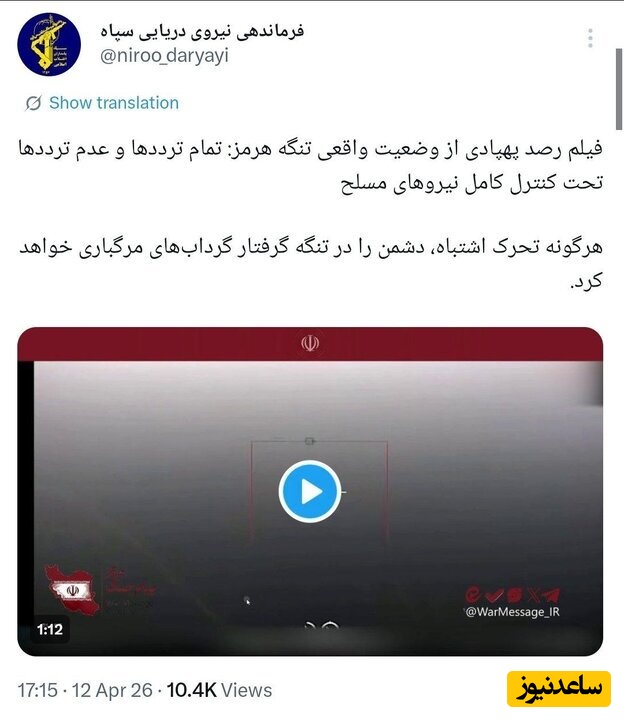The width and height of the screenshot is (624, 720).
Task: Click the Eitaa 'e' icon in watermark
Action: [473, 595]
